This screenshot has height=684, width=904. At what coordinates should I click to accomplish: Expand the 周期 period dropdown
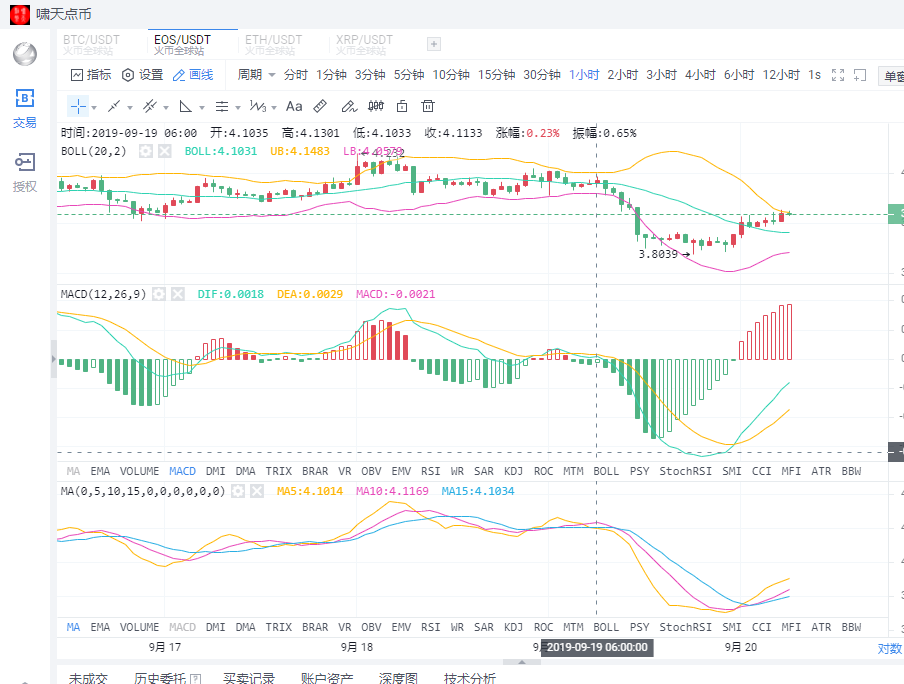coord(257,75)
